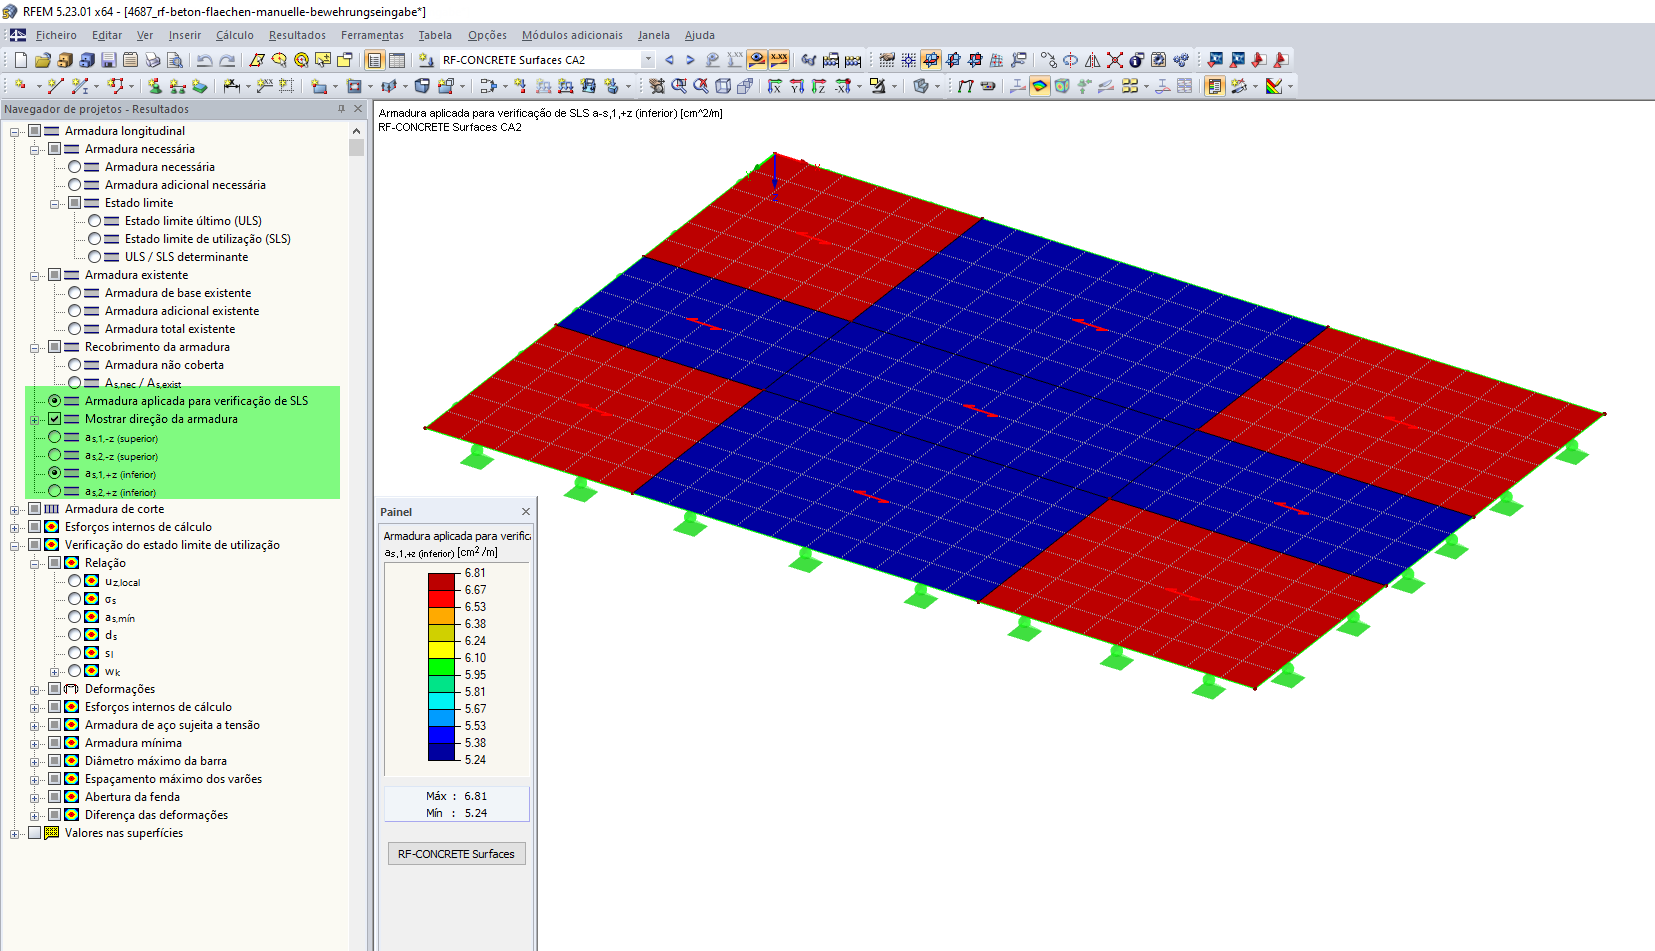This screenshot has height=951, width=1655.
Task: Click the view in X direction icon
Action: tap(775, 86)
